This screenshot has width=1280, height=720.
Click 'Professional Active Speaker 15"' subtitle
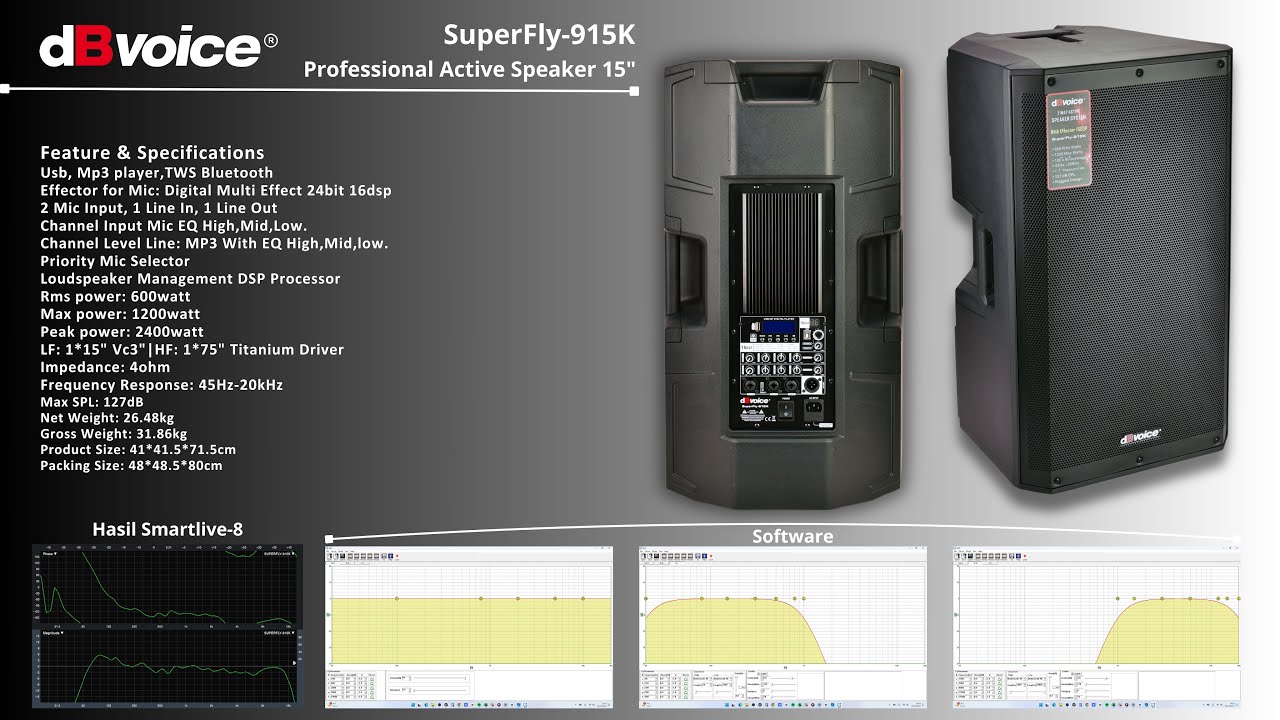(x=469, y=70)
